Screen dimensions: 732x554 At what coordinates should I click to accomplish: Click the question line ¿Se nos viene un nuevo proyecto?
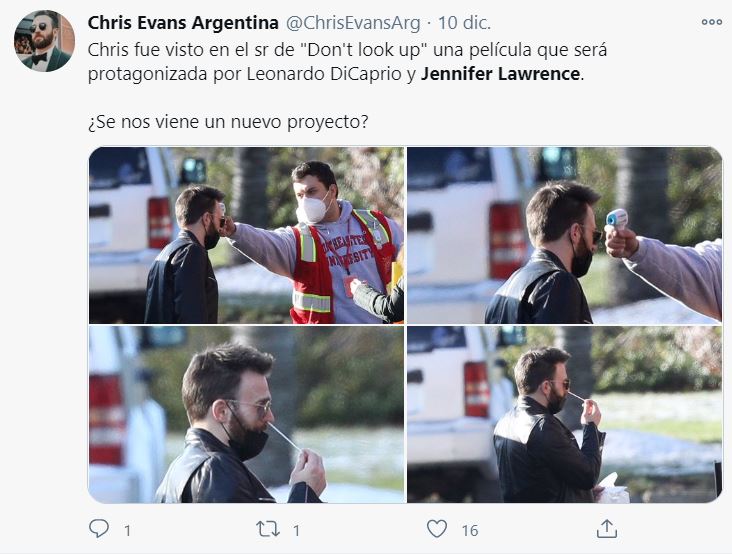pyautogui.click(x=228, y=122)
